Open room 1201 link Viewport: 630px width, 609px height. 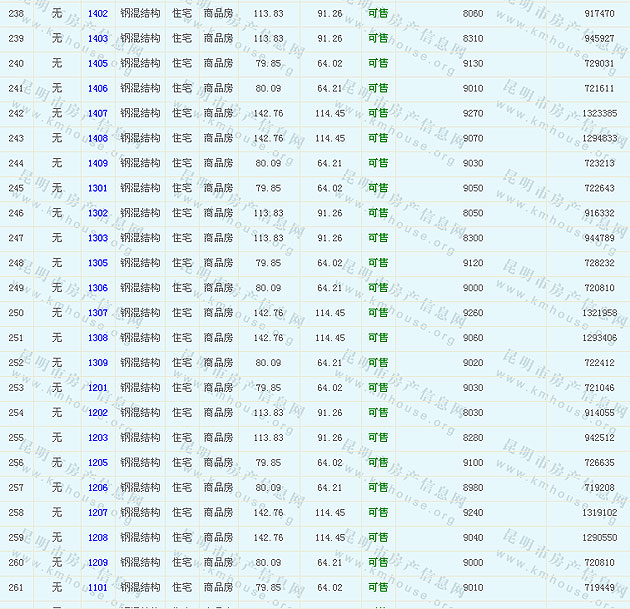[97, 389]
